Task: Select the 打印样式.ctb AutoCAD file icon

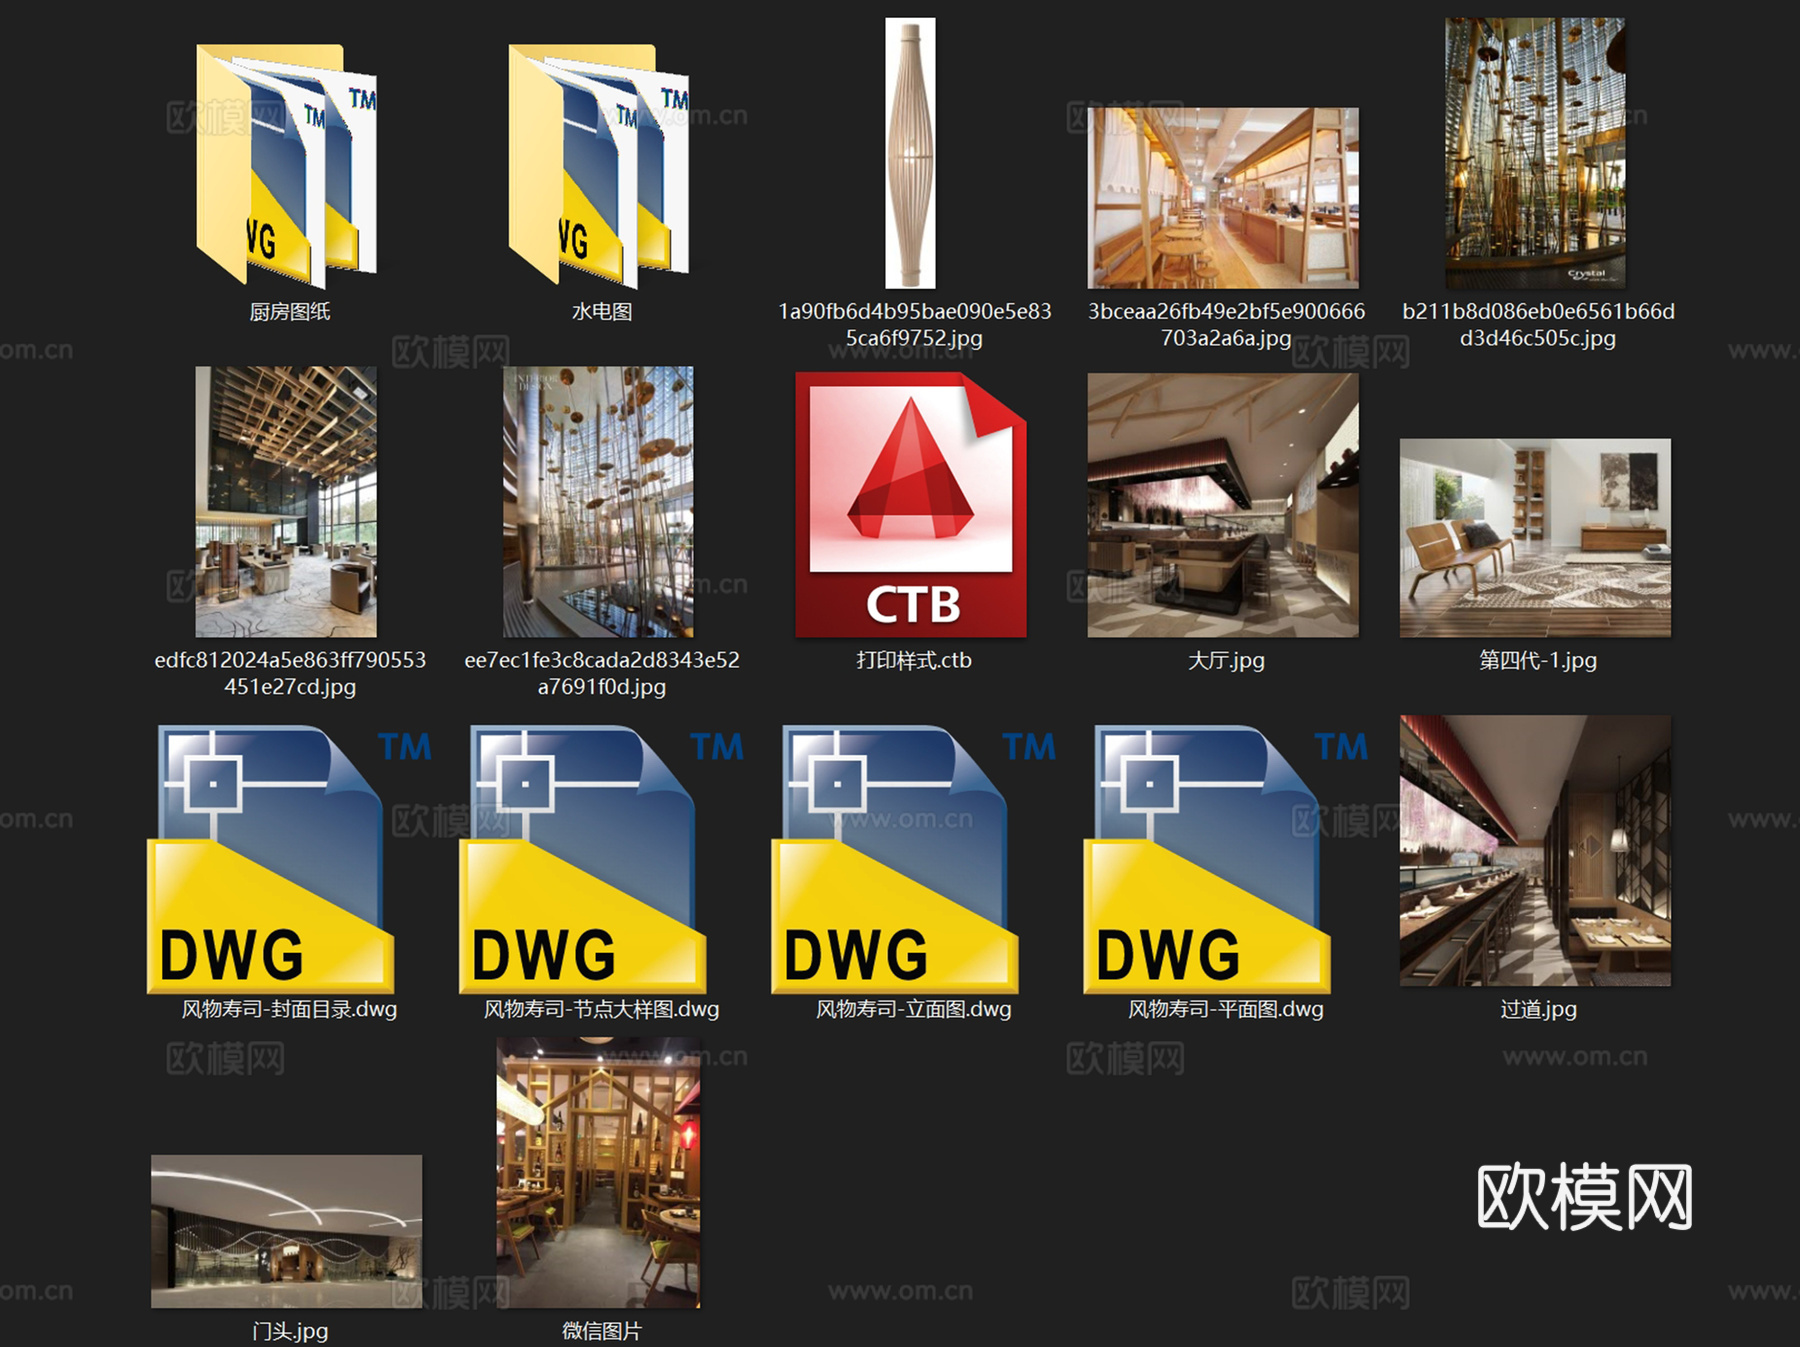Action: (x=911, y=505)
